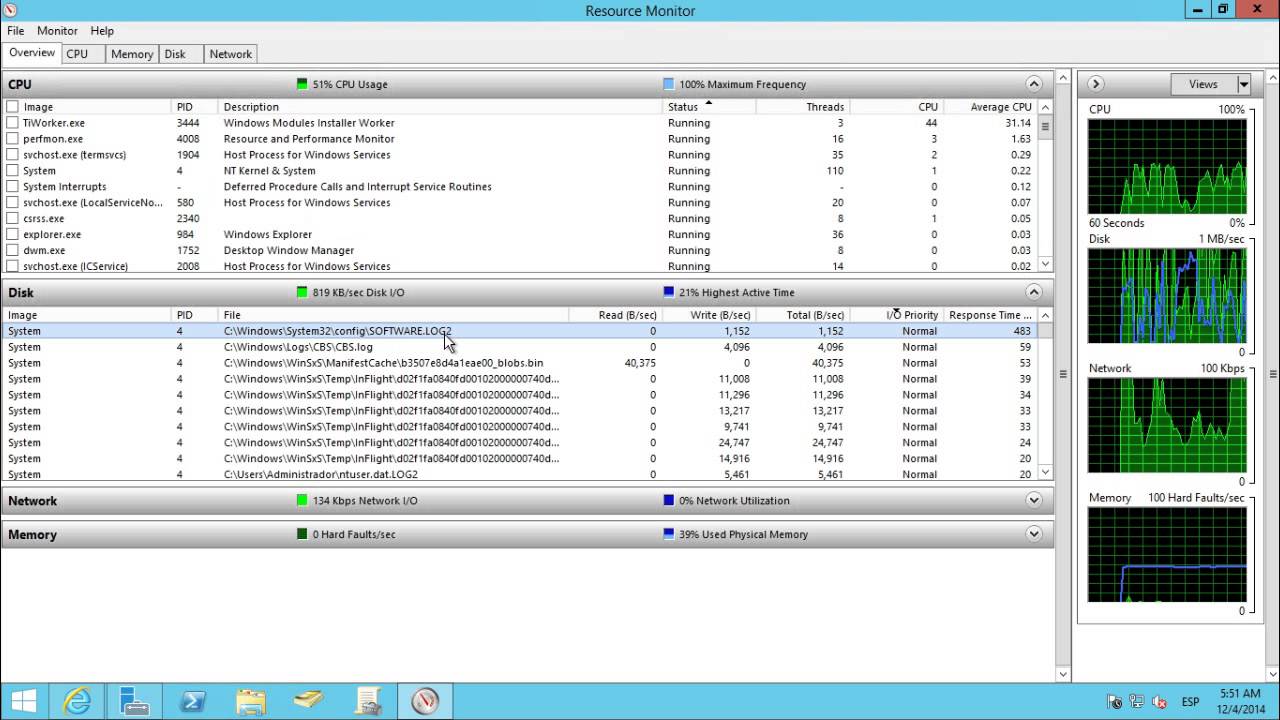Image resolution: width=1280 pixels, height=720 pixels.
Task: Sort disk activity by Read (B/sec) header
Action: tap(615, 315)
